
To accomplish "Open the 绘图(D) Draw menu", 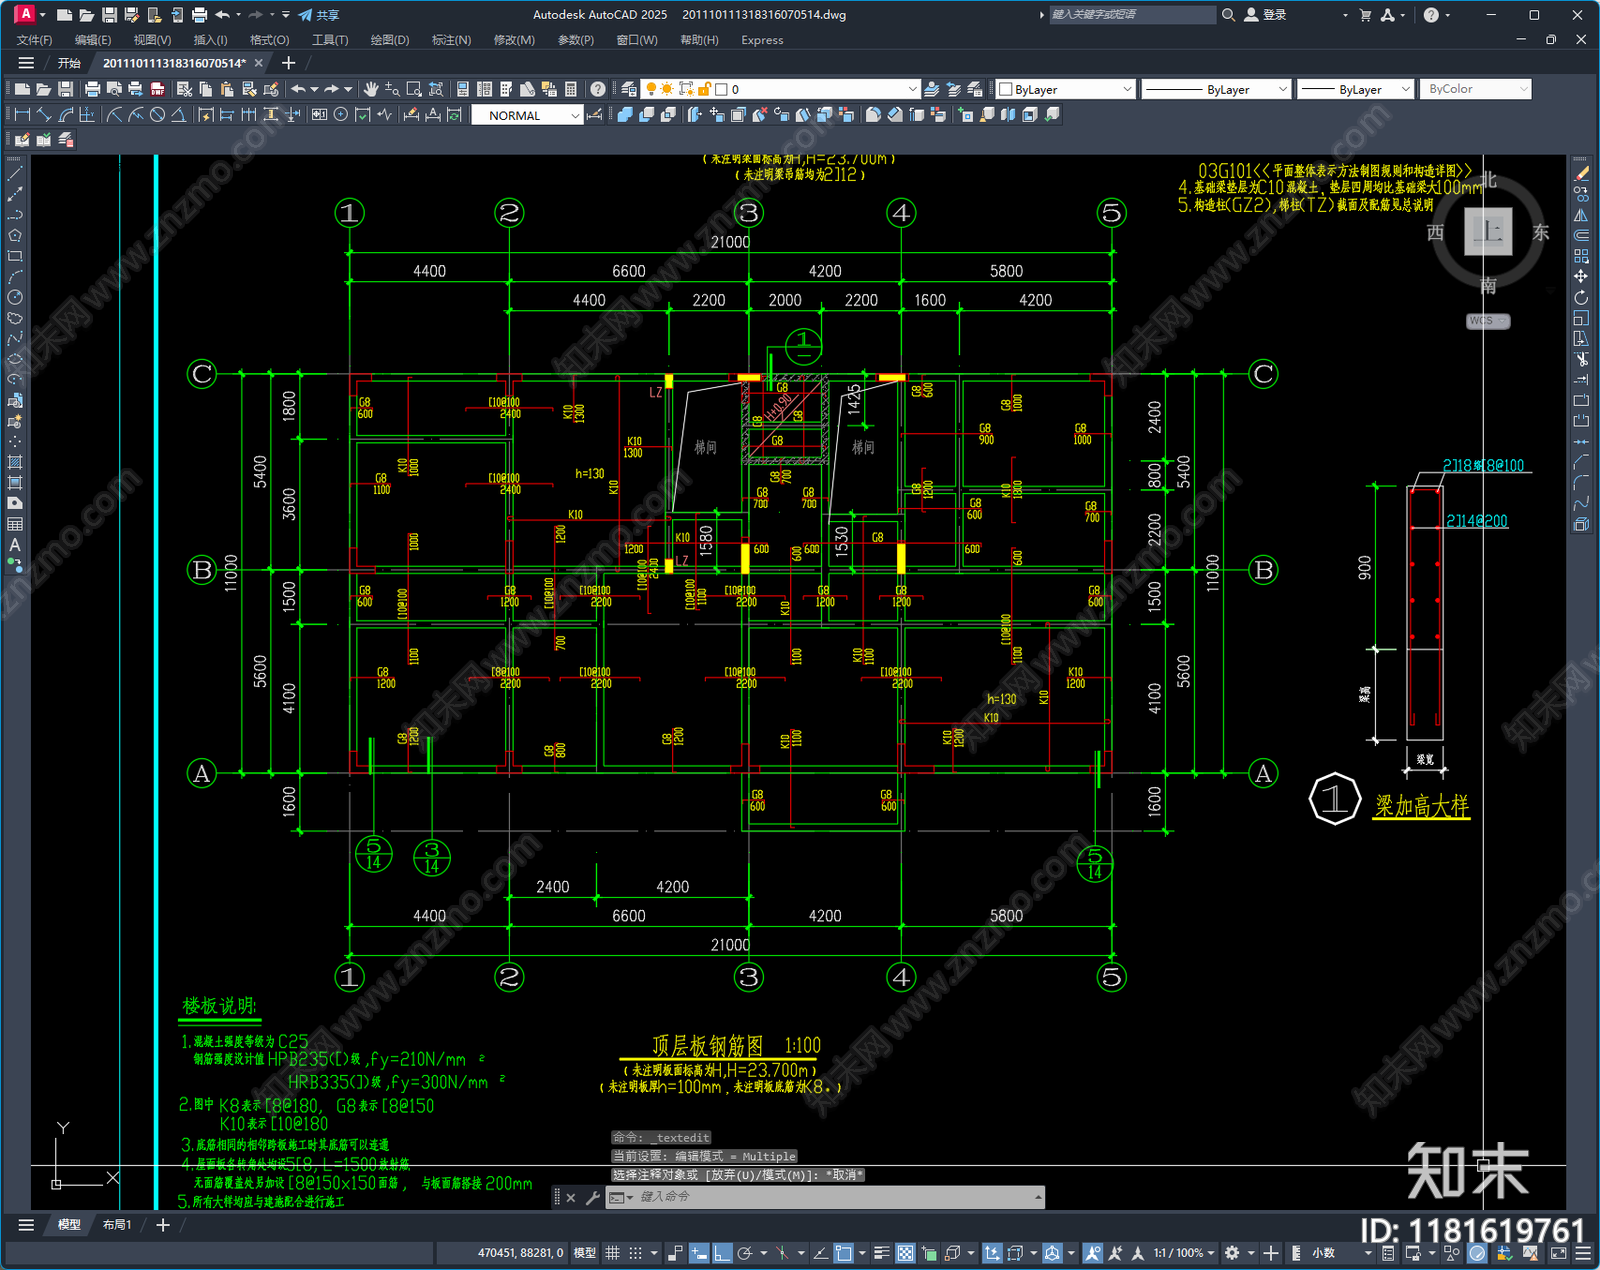I will click(x=390, y=40).
